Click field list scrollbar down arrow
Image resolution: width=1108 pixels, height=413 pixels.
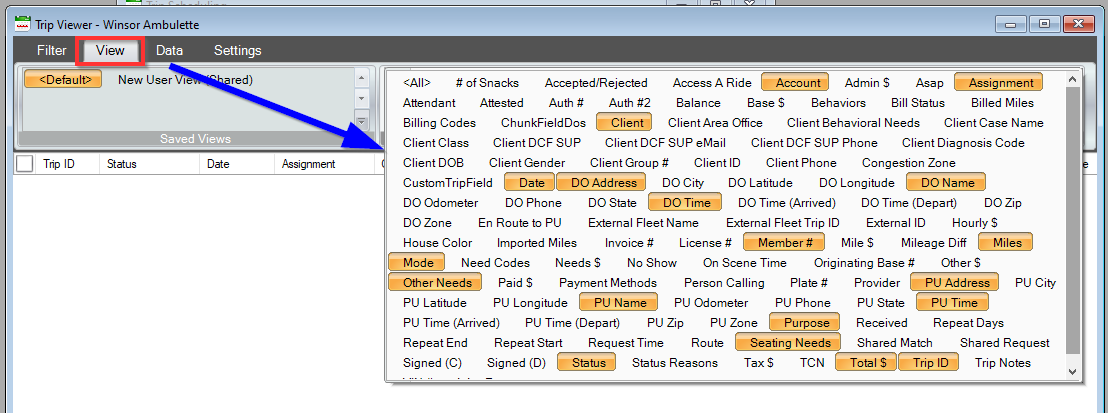pos(1072,371)
